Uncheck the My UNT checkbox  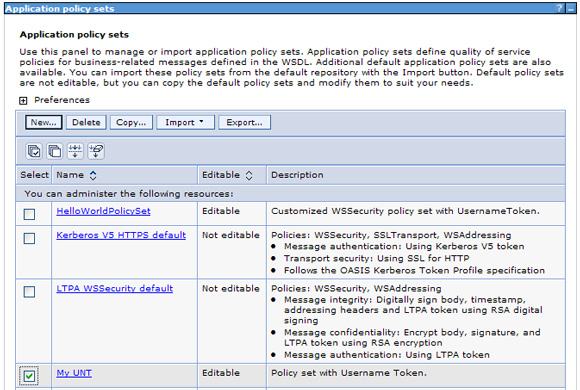coord(29,376)
